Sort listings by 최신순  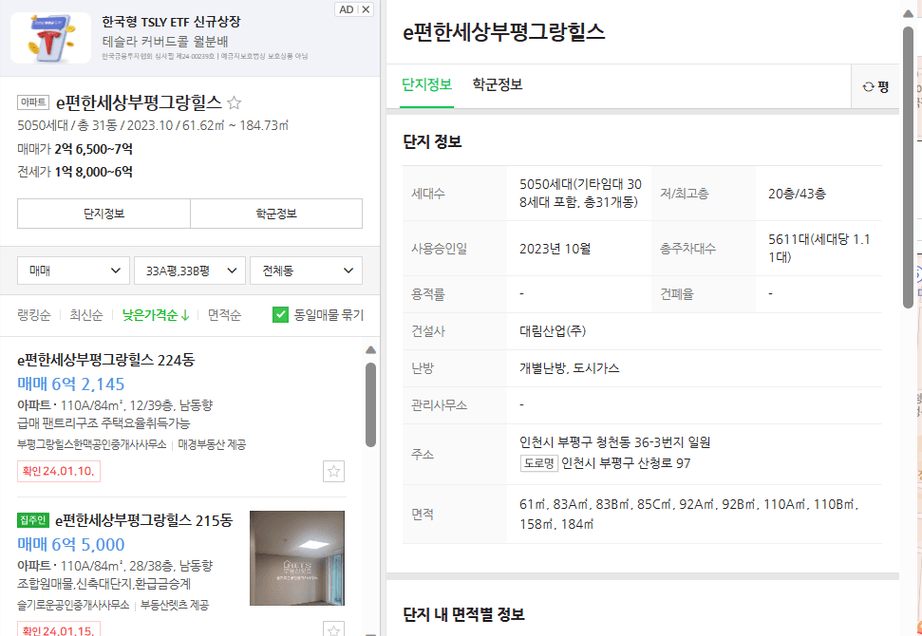click(86, 315)
